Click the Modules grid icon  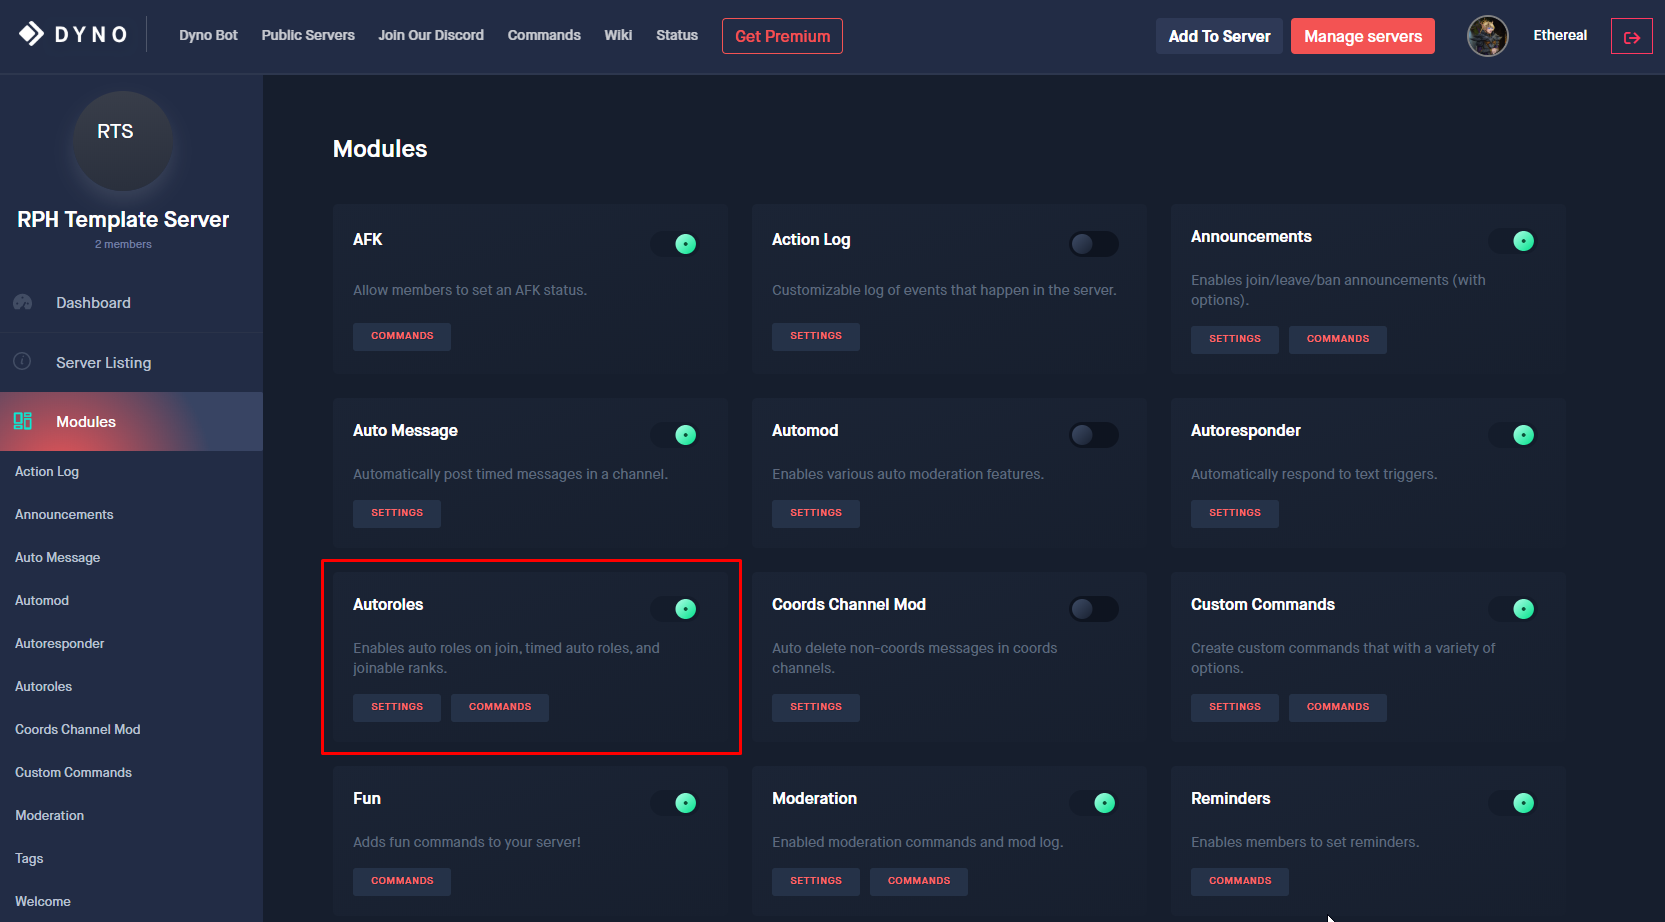pos(22,421)
